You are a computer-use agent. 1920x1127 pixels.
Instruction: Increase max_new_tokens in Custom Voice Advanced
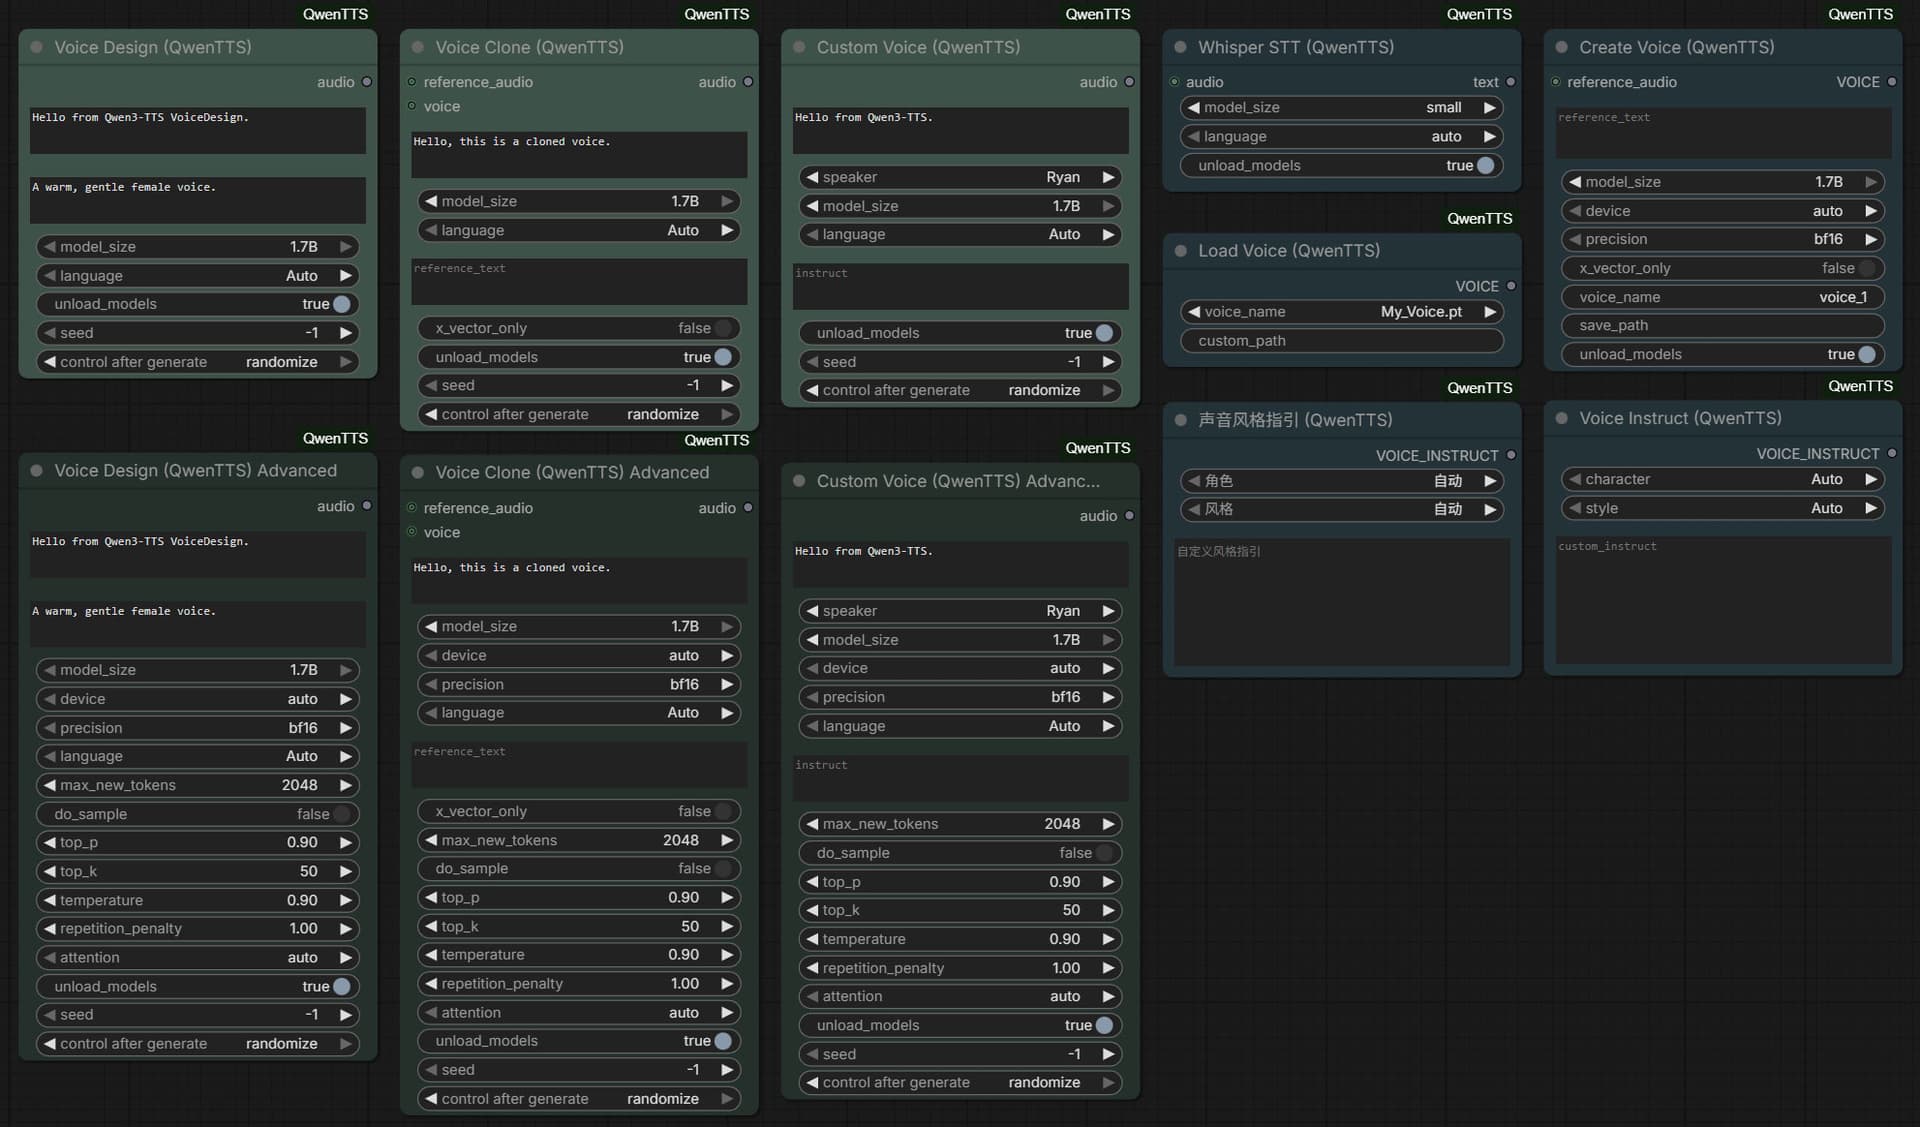tap(1108, 824)
